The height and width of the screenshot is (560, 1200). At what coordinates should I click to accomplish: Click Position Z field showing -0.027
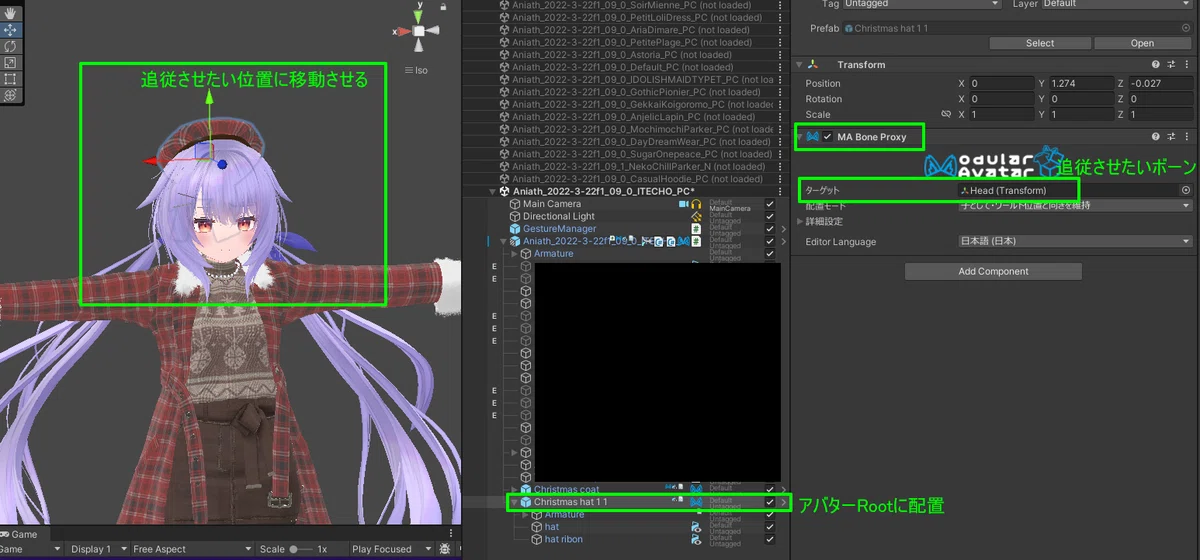tap(1162, 83)
